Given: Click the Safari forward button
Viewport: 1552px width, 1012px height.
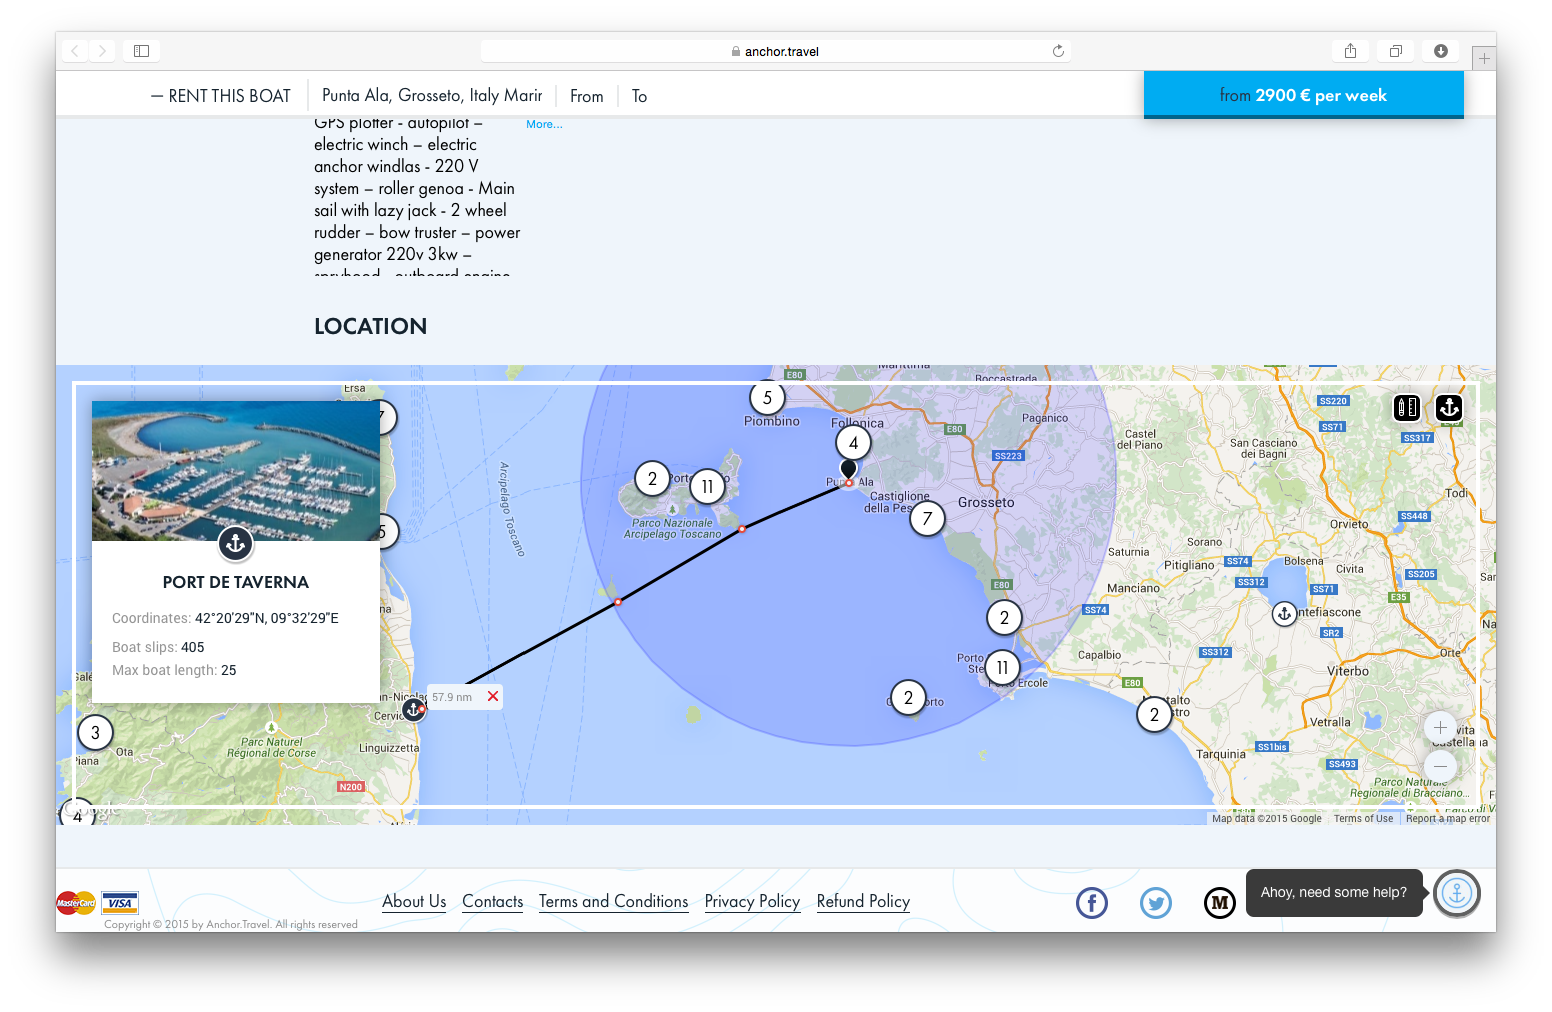Looking at the screenshot, I should 102,51.
